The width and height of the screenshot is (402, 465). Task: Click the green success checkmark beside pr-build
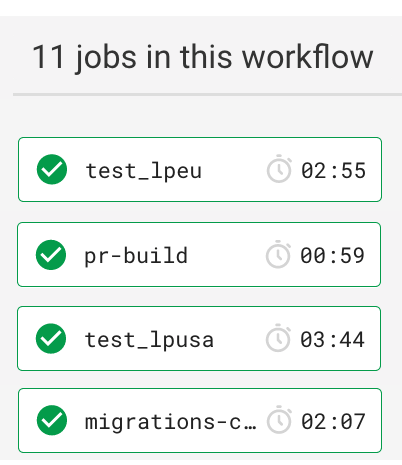tap(51, 255)
